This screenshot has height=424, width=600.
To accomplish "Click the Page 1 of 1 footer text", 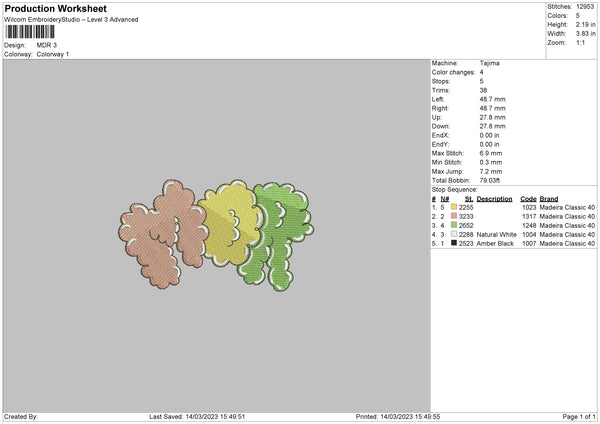I will coord(579,416).
